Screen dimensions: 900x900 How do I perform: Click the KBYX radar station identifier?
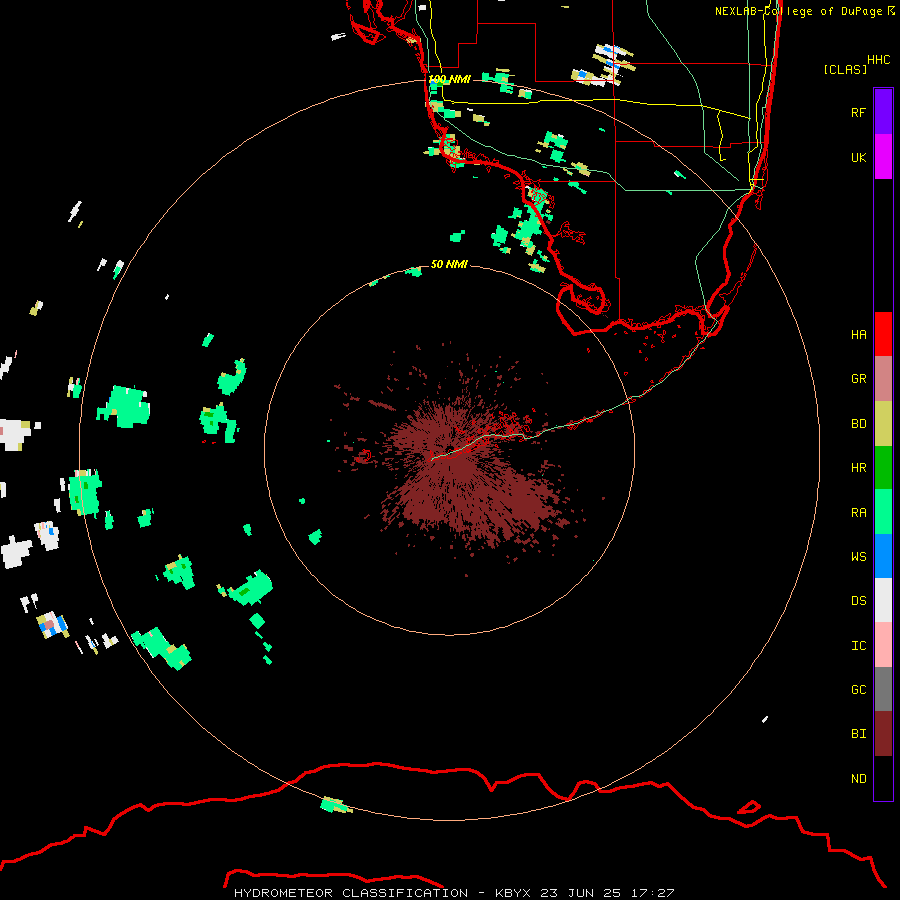tap(513, 893)
